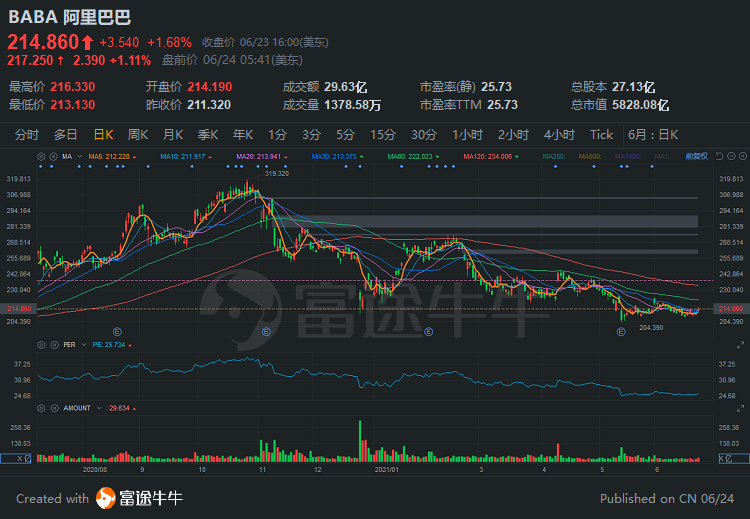This screenshot has height=519, width=750.
Task: Expand the MA indicator dropdown
Action: coord(79,156)
